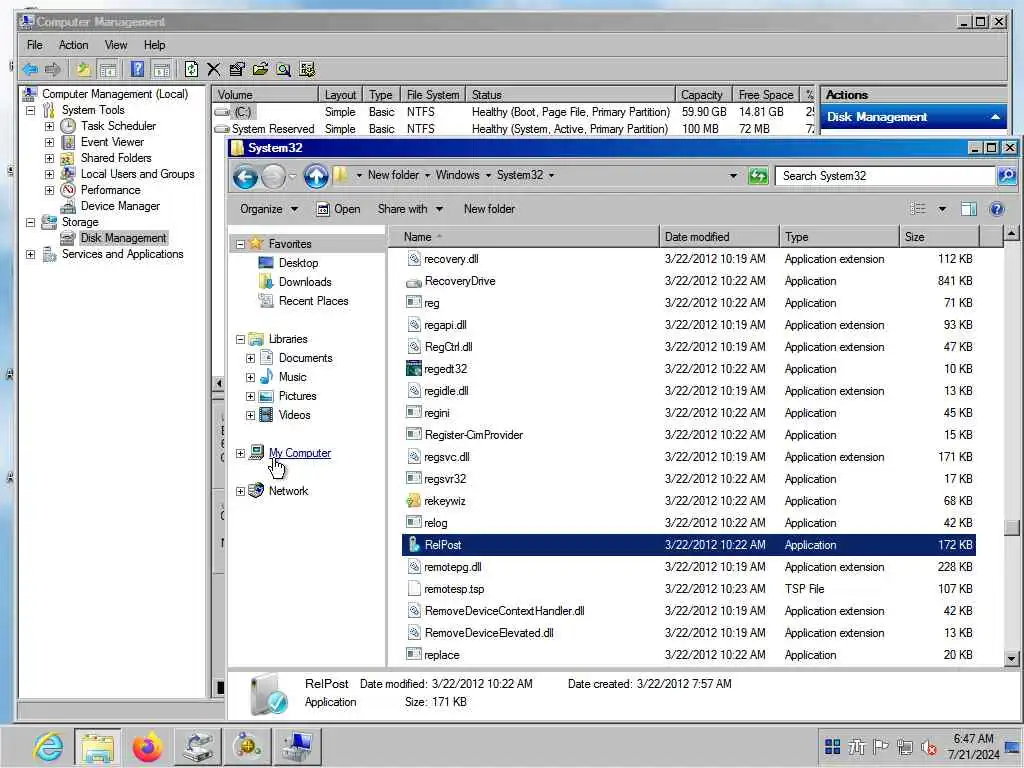Open Internet Explorer from taskbar

pos(48,746)
